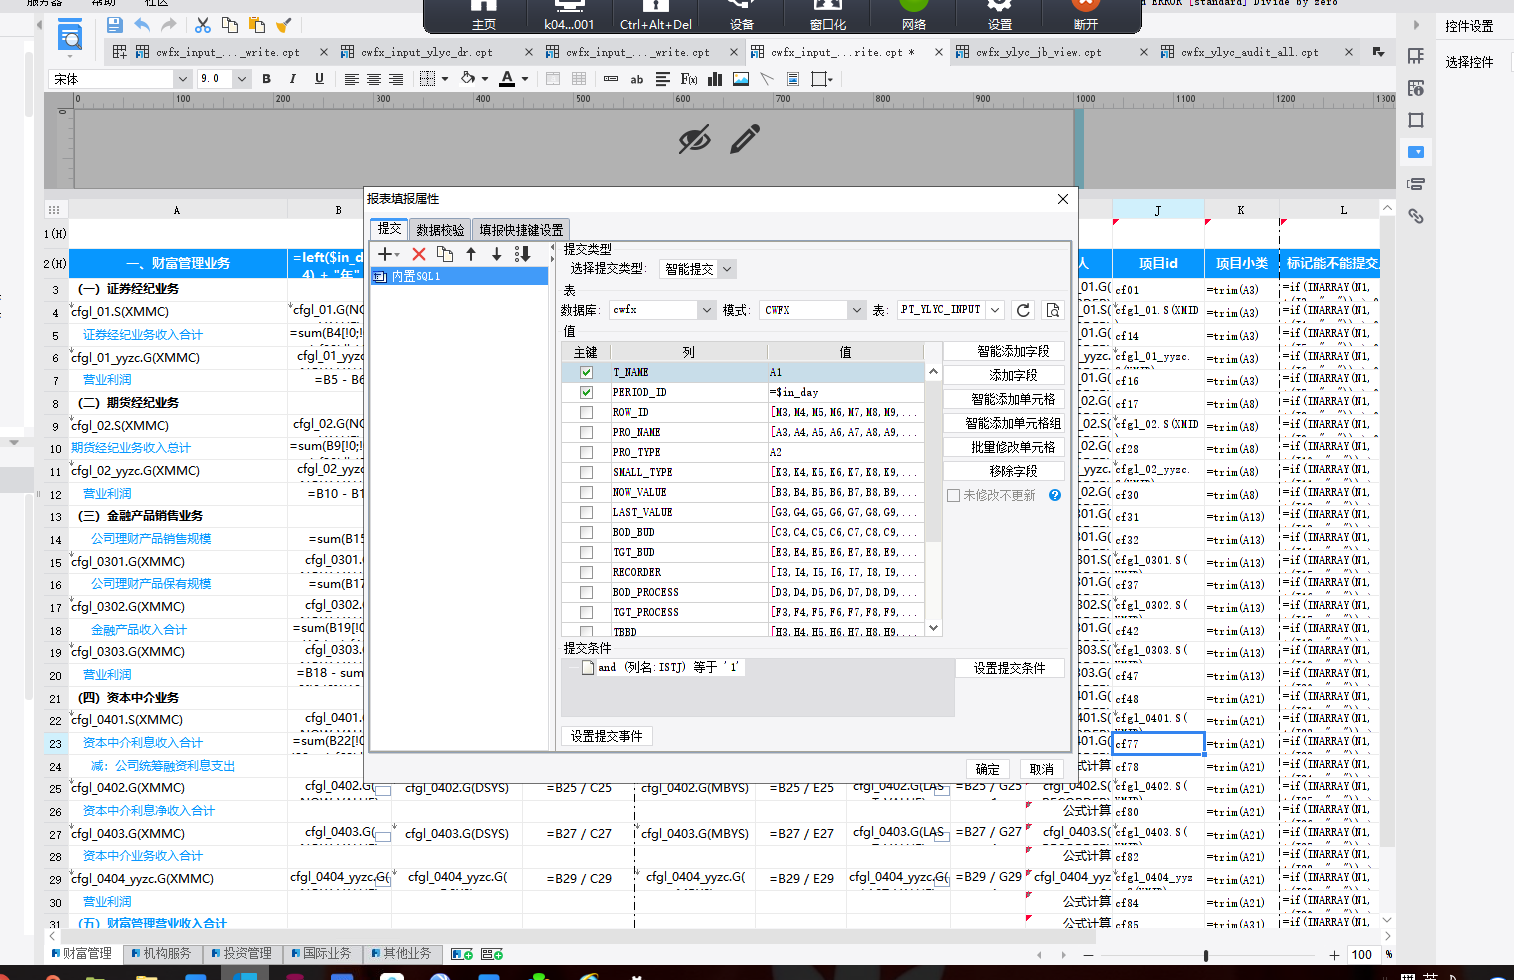This screenshot has width=1514, height=980.
Task: Toggle Underline formatting
Action: (x=319, y=78)
